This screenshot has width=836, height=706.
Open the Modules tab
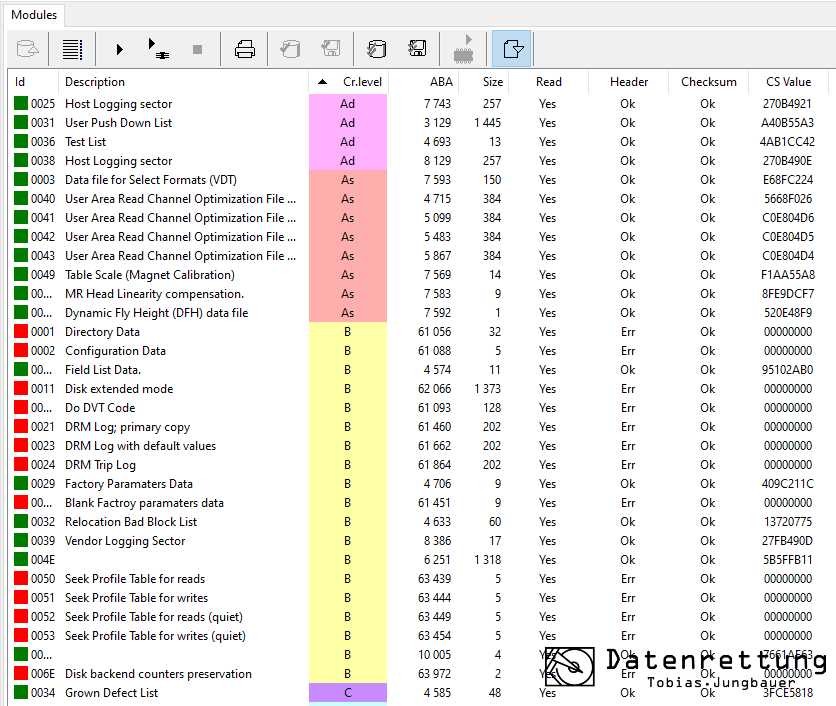point(34,15)
